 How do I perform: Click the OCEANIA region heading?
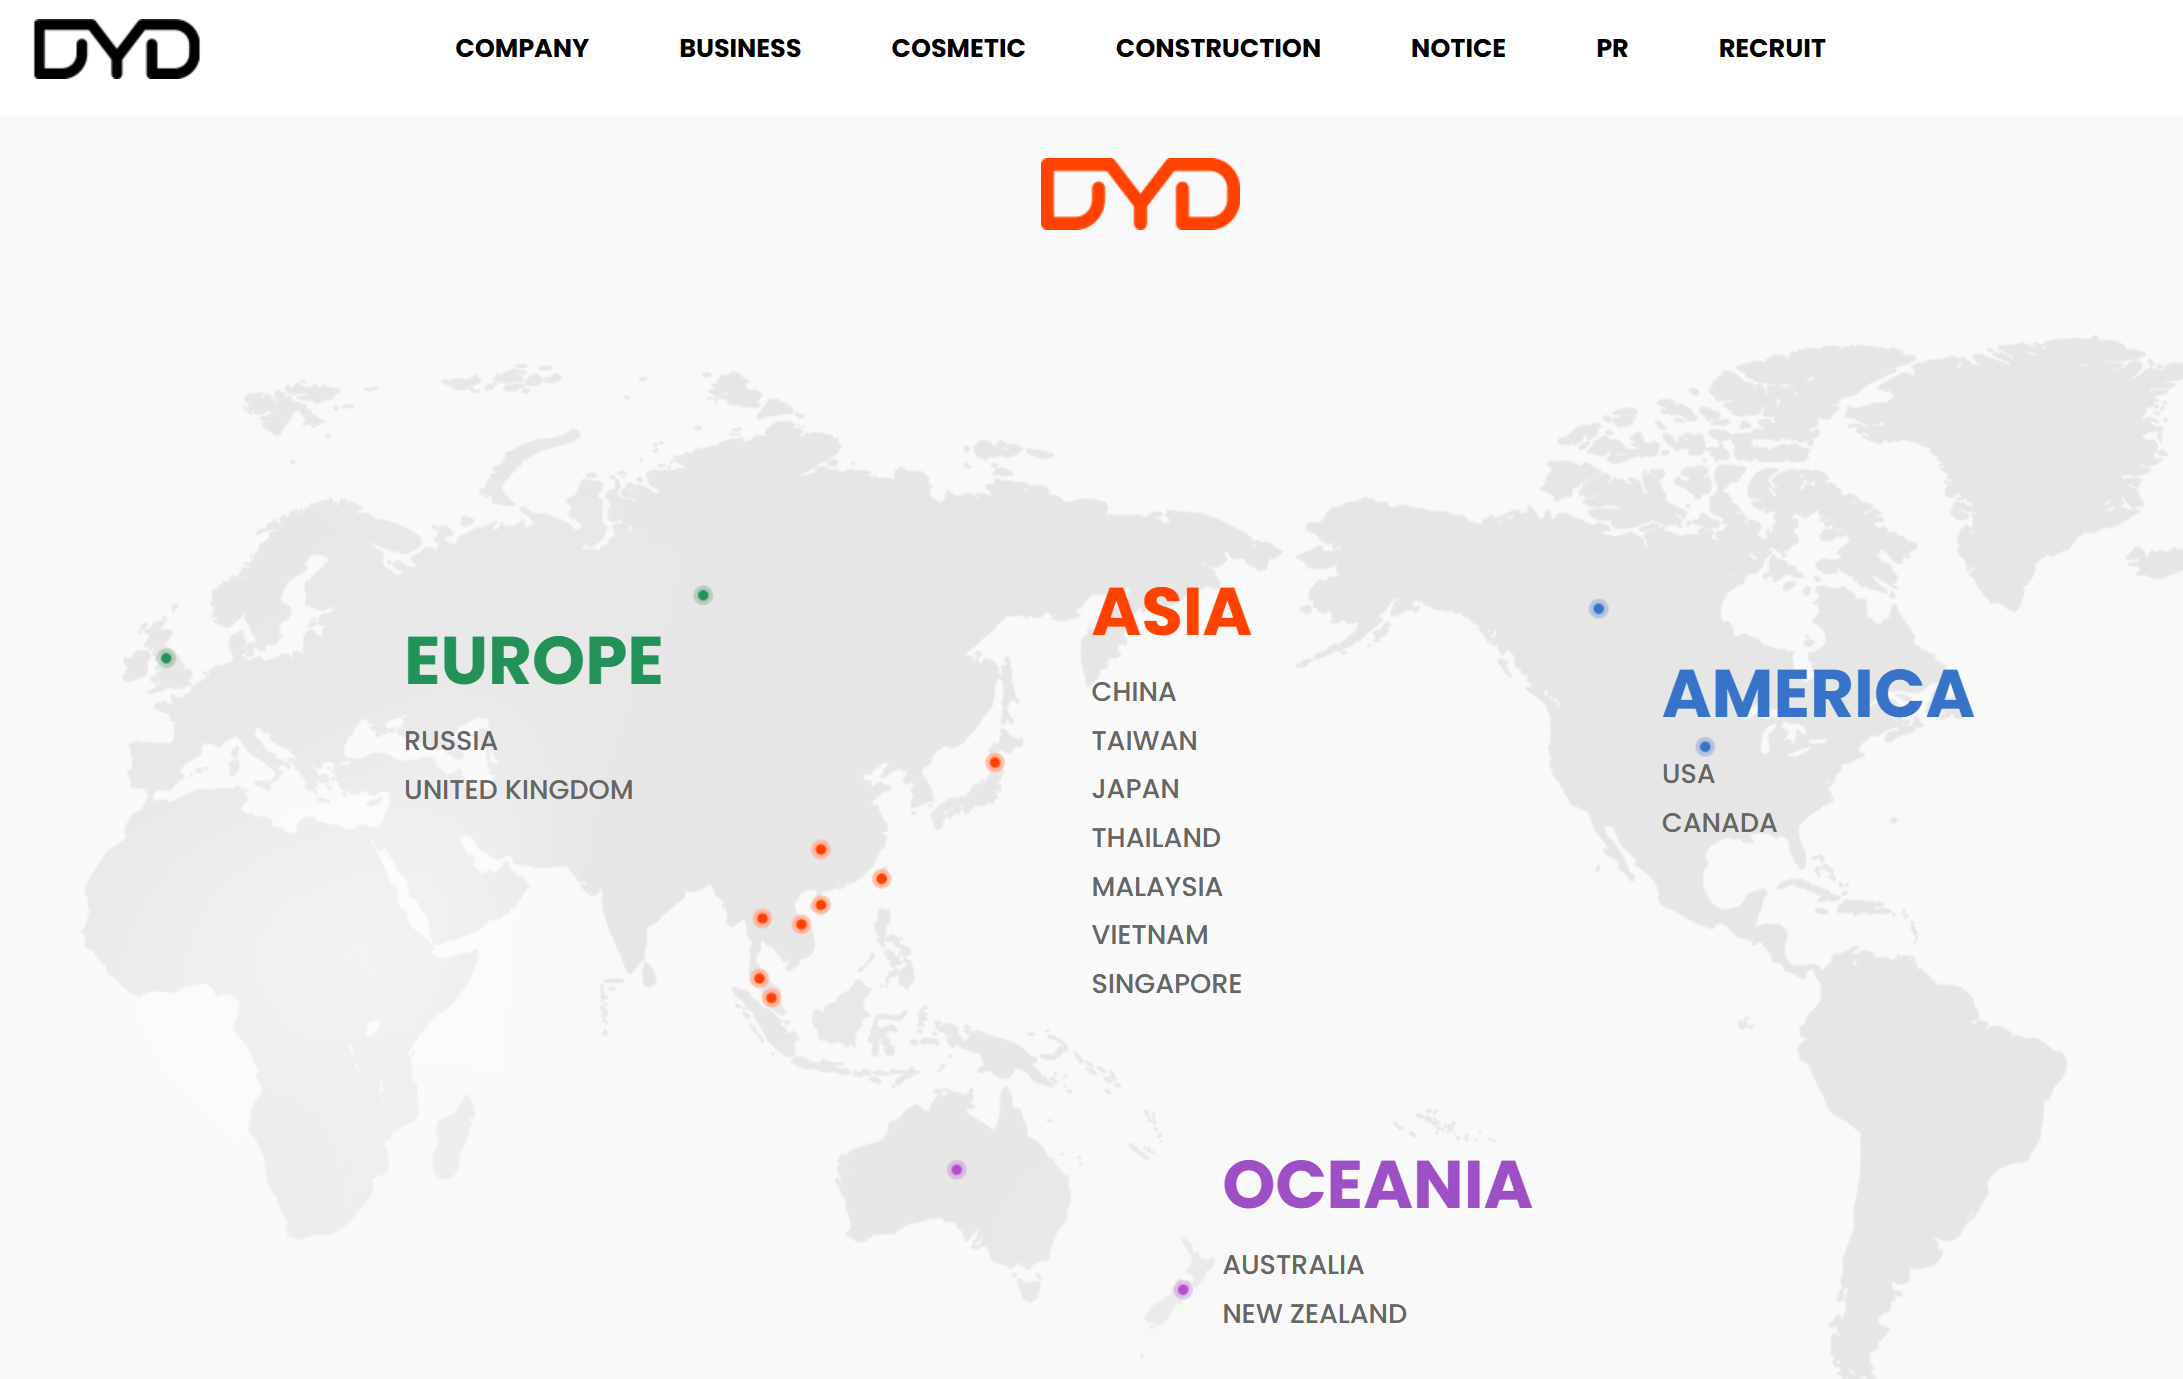coord(1376,1185)
